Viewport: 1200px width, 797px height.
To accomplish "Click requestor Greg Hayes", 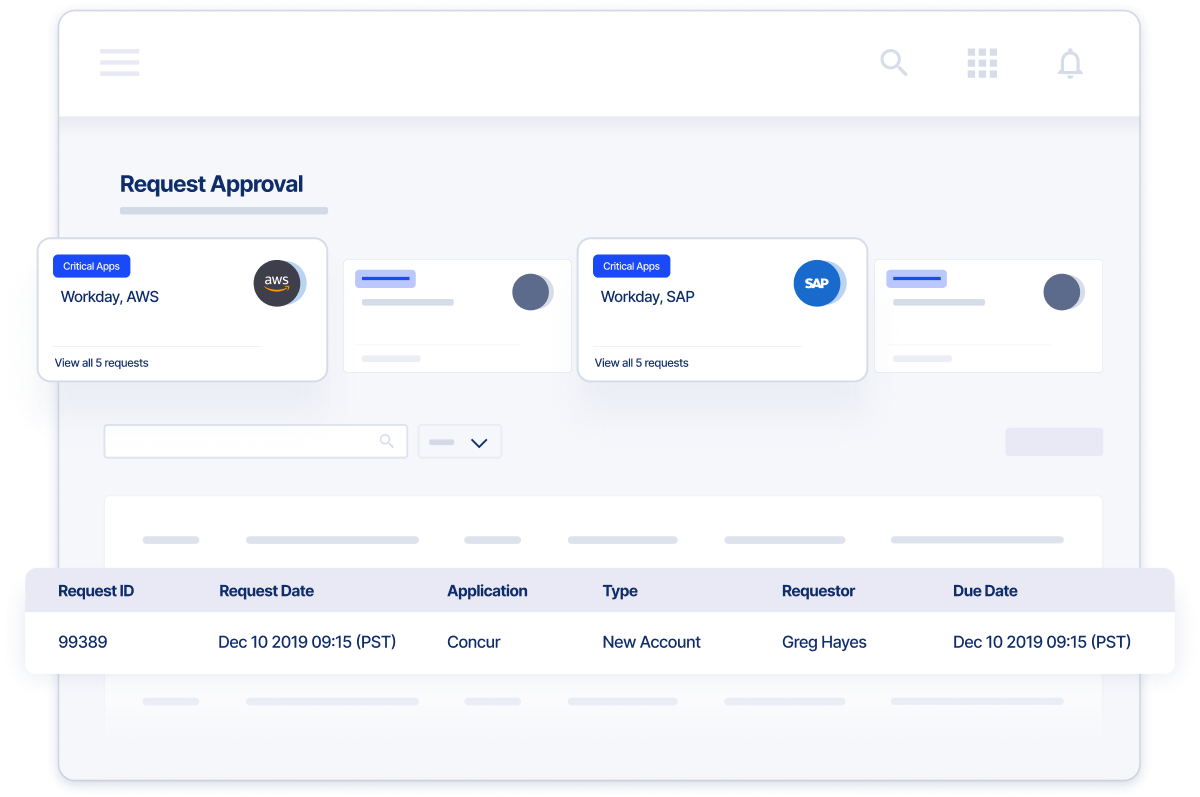I will tap(823, 642).
